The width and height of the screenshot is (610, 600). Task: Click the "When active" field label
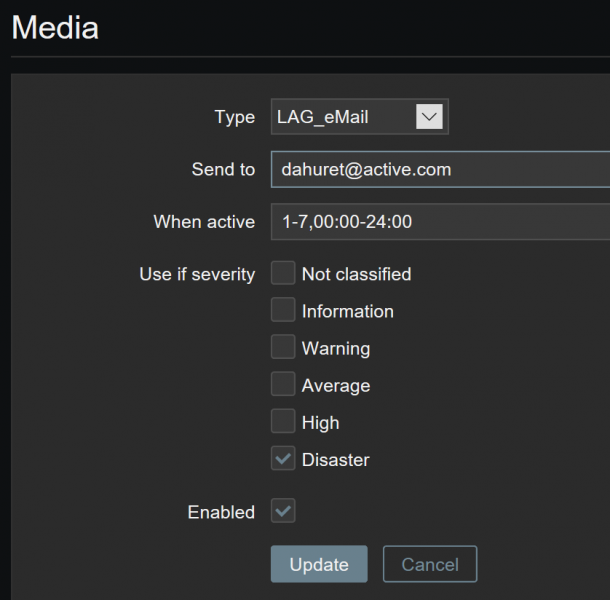coord(204,222)
